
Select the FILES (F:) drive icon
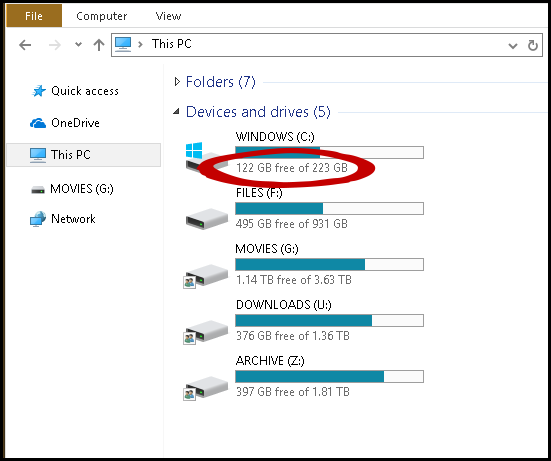click(x=207, y=219)
